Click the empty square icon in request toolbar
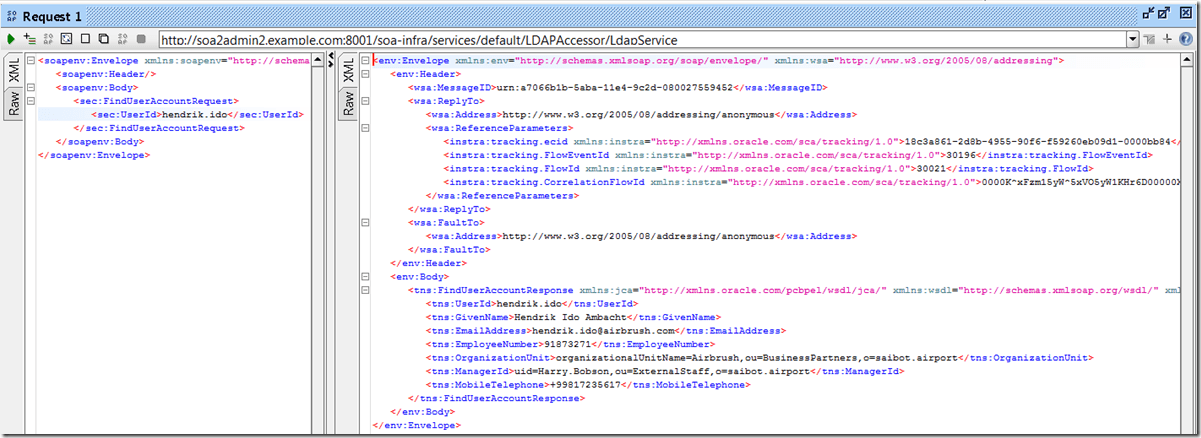This screenshot has height=438, width=1201. coord(86,39)
